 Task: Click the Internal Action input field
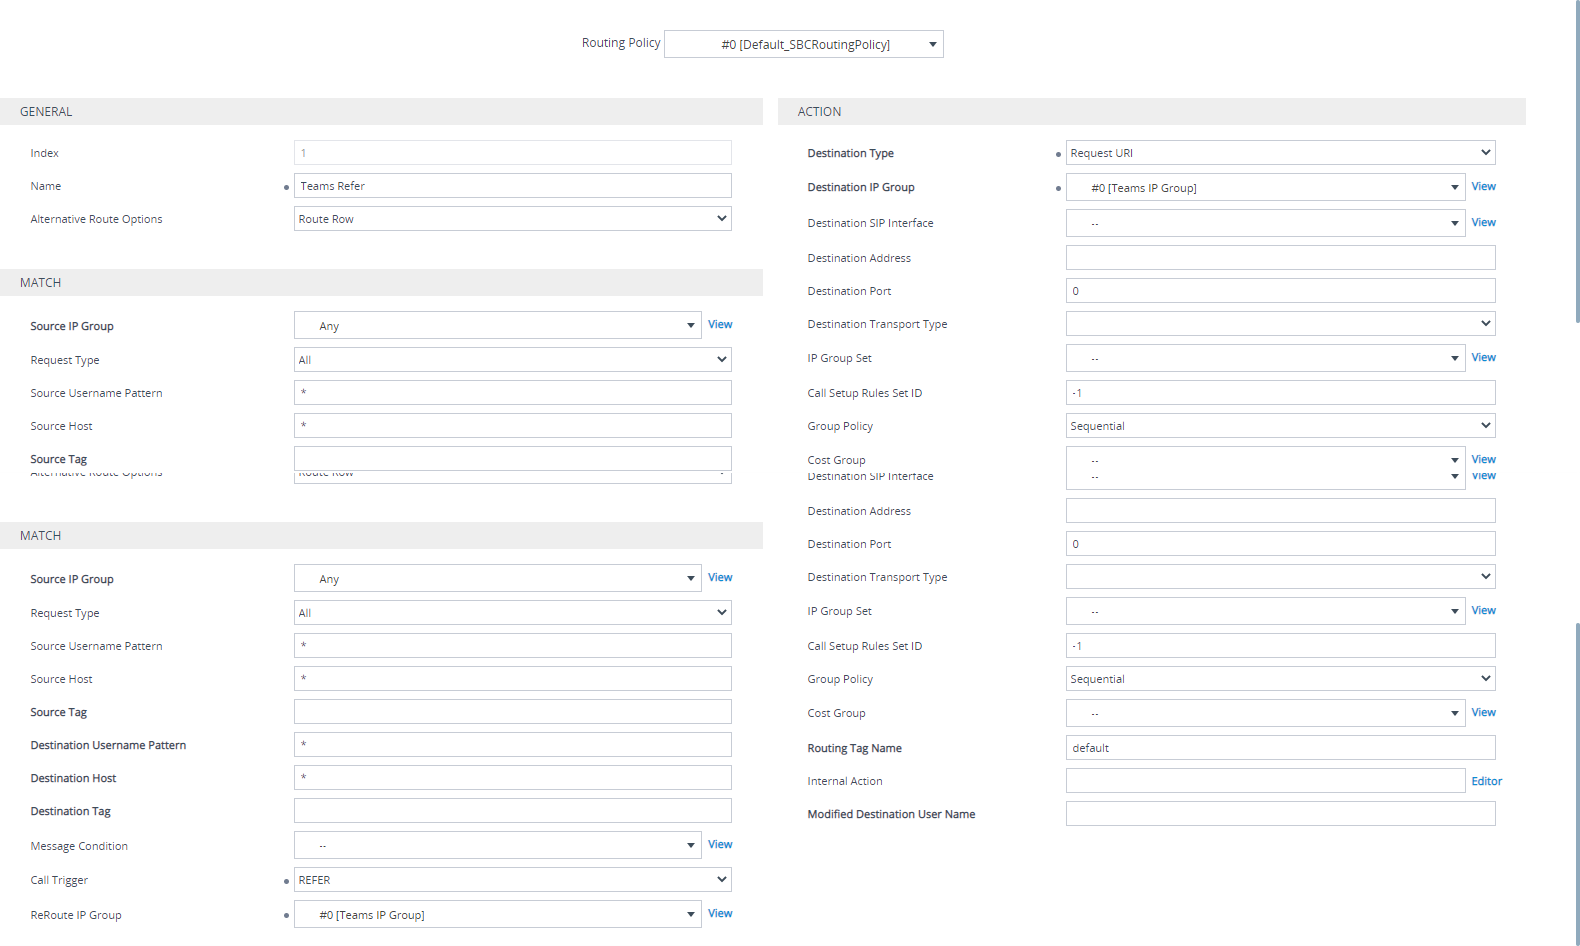[x=1265, y=781]
